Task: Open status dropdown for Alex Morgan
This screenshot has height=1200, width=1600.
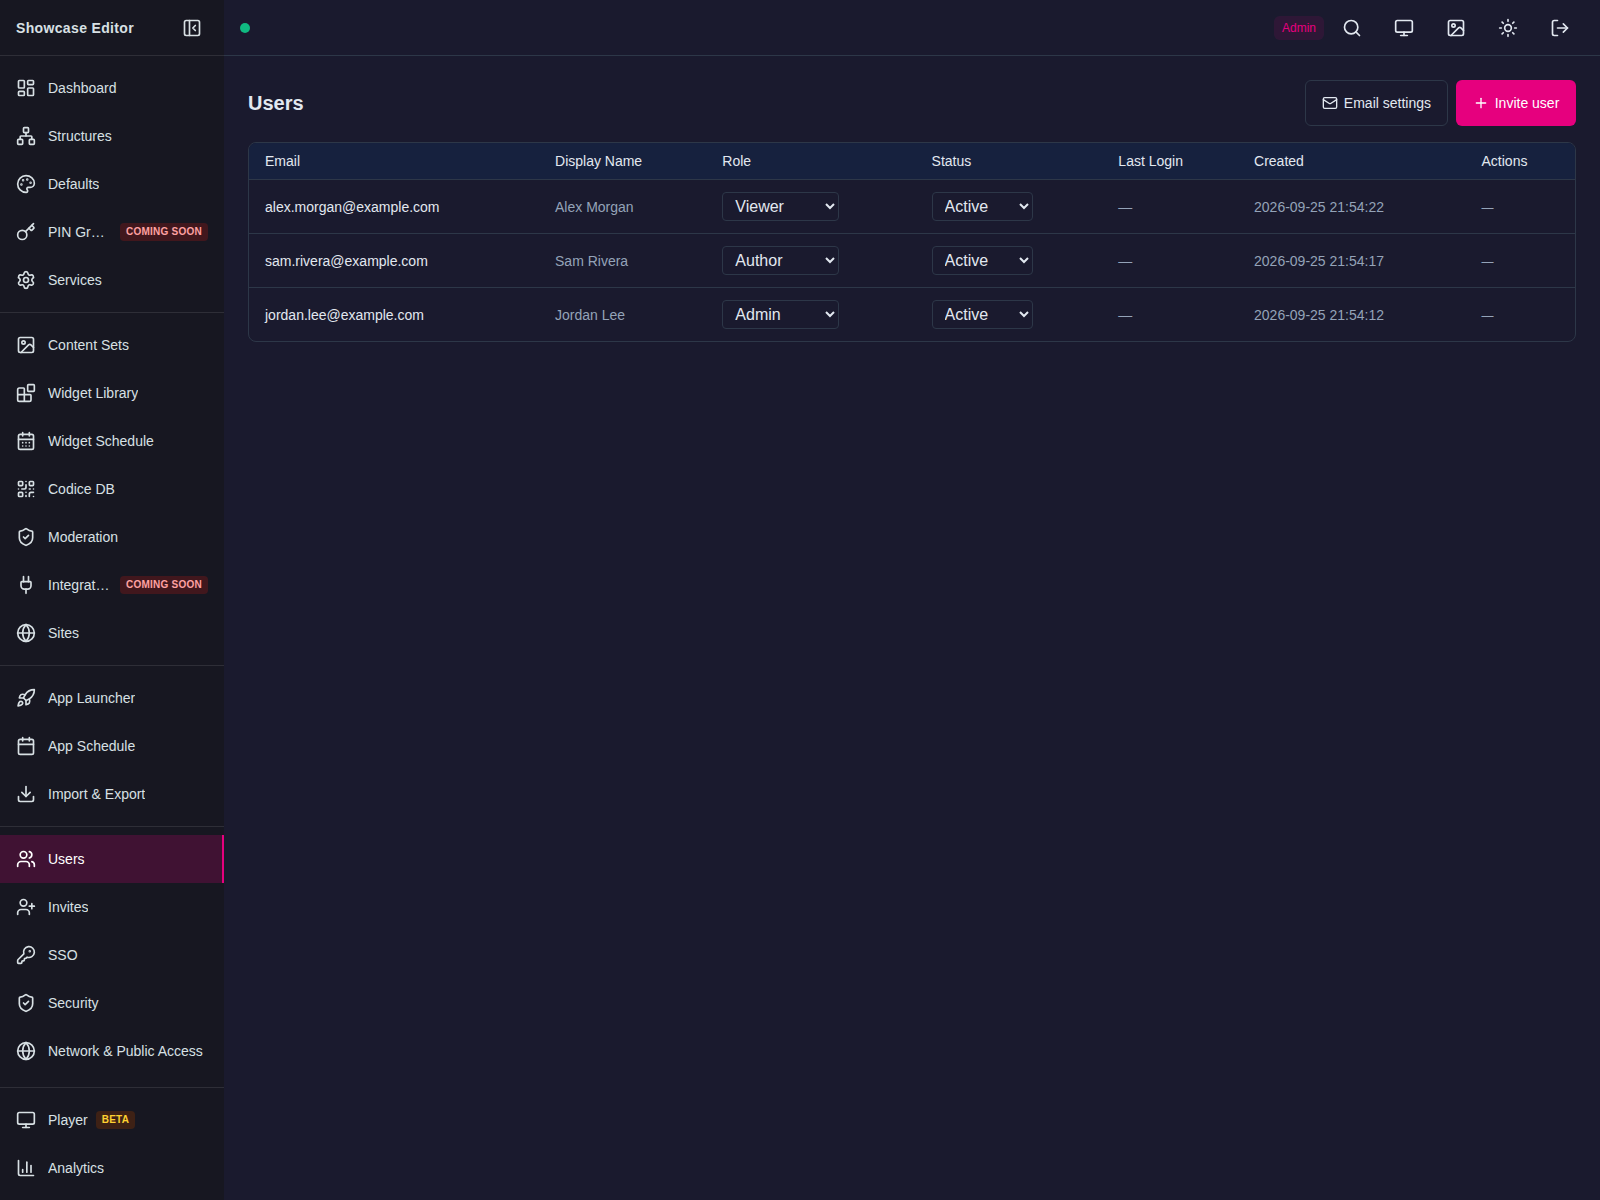Action: point(982,207)
